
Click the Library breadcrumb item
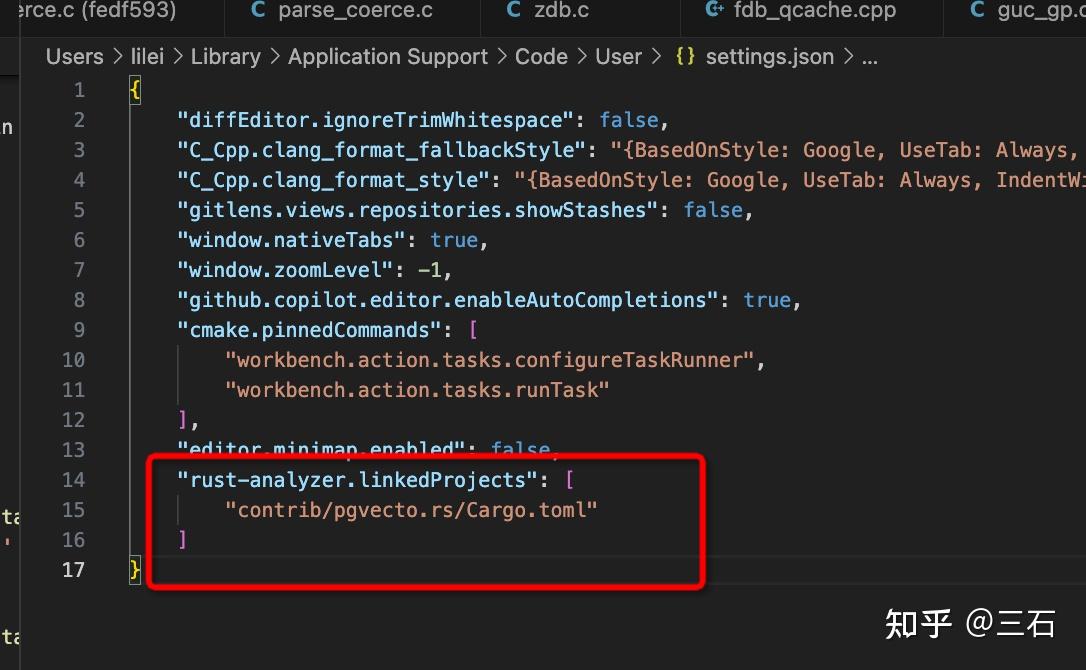coord(225,57)
